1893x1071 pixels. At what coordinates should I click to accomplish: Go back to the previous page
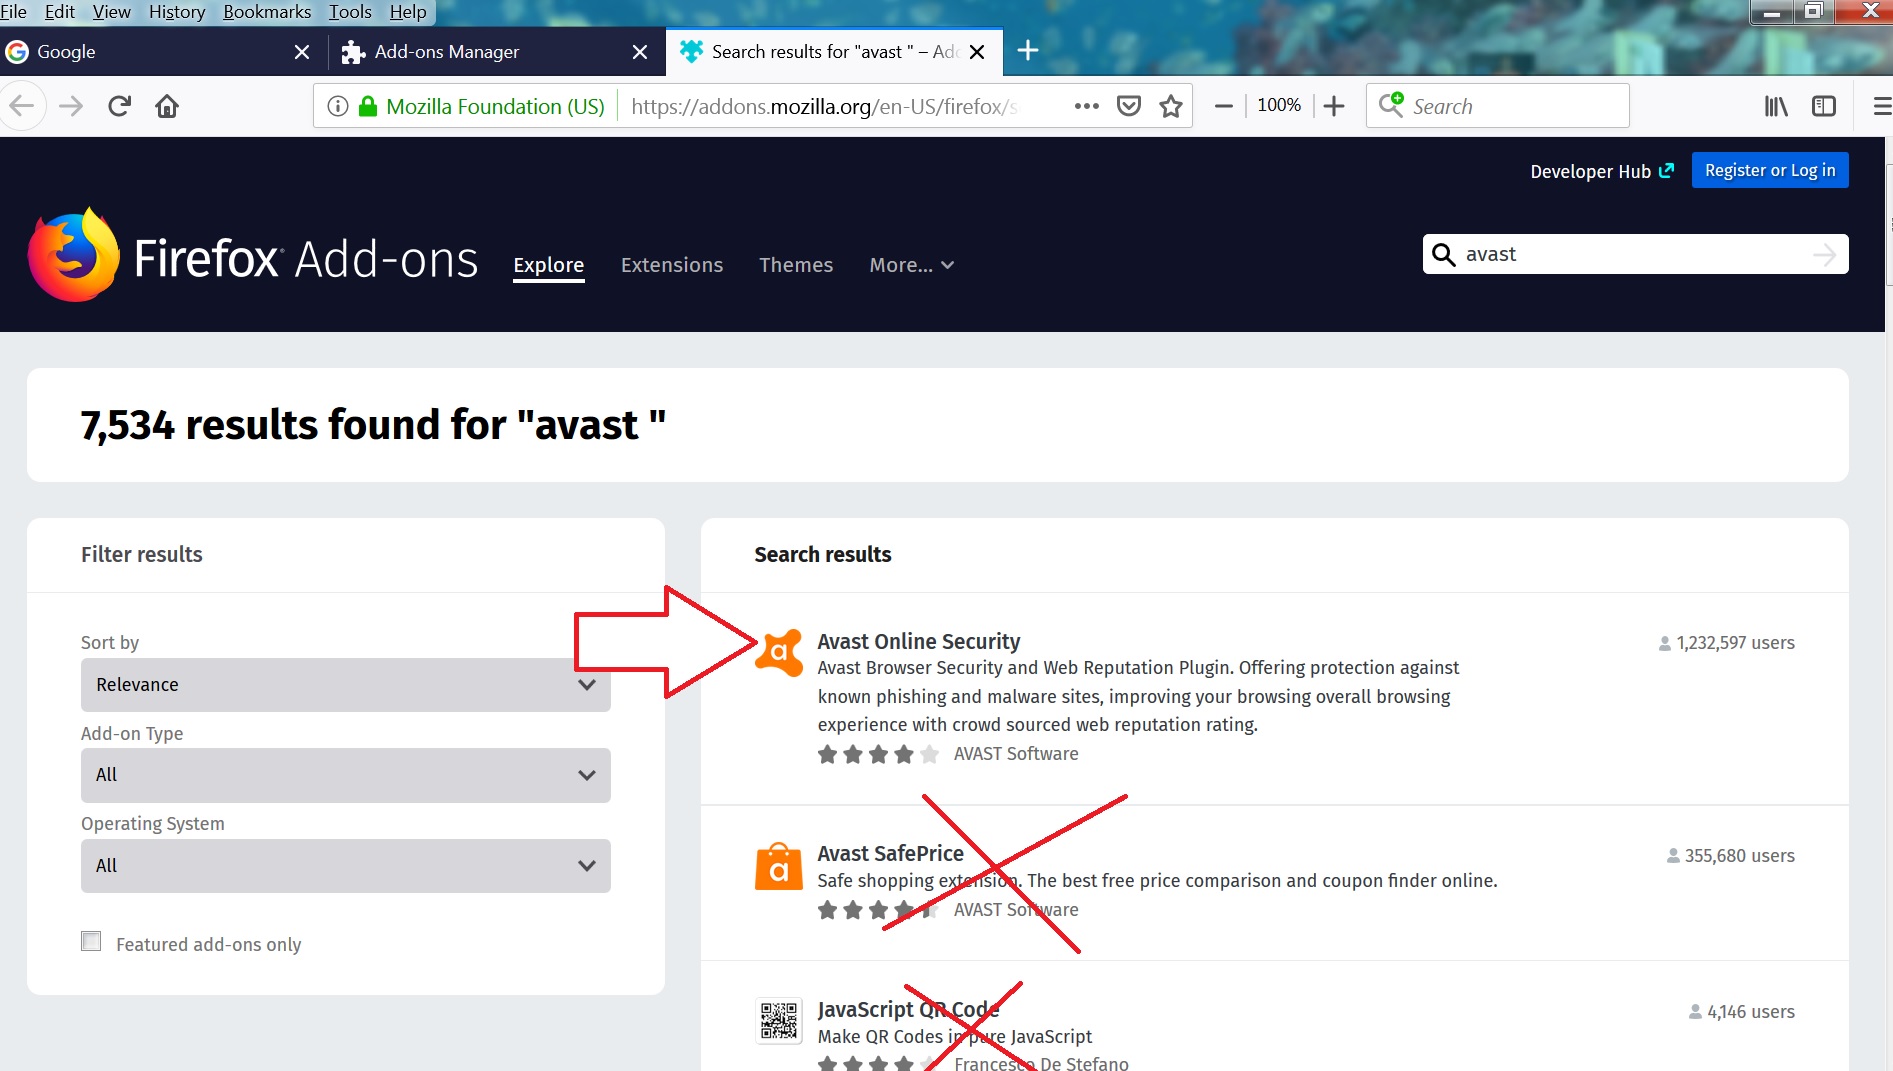click(21, 106)
